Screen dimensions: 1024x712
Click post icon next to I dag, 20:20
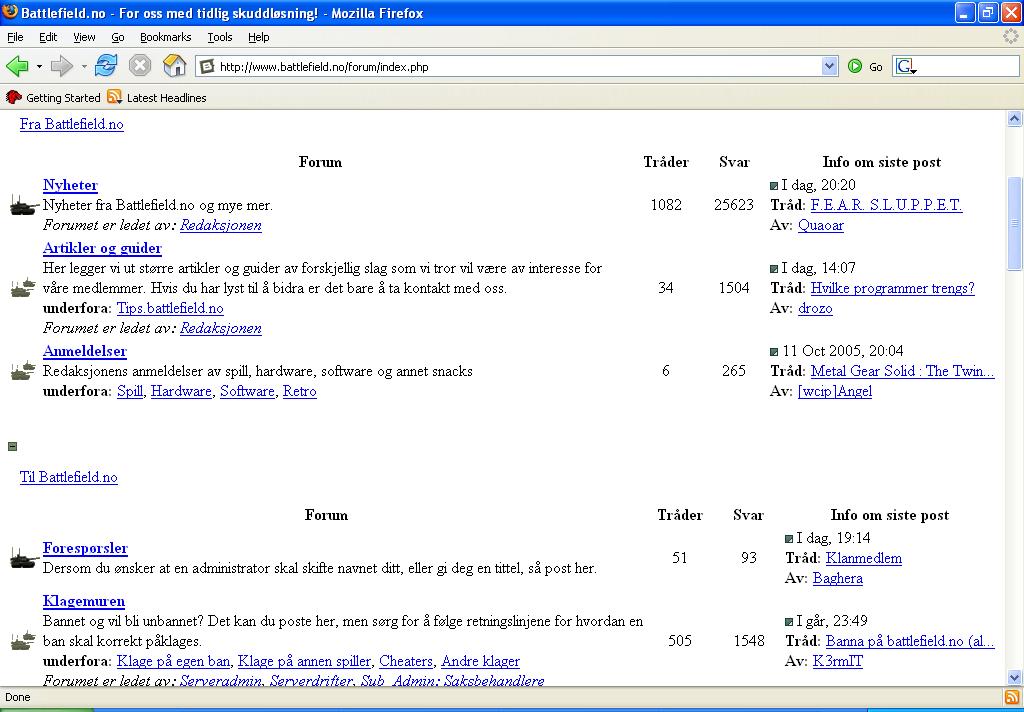pyautogui.click(x=775, y=186)
